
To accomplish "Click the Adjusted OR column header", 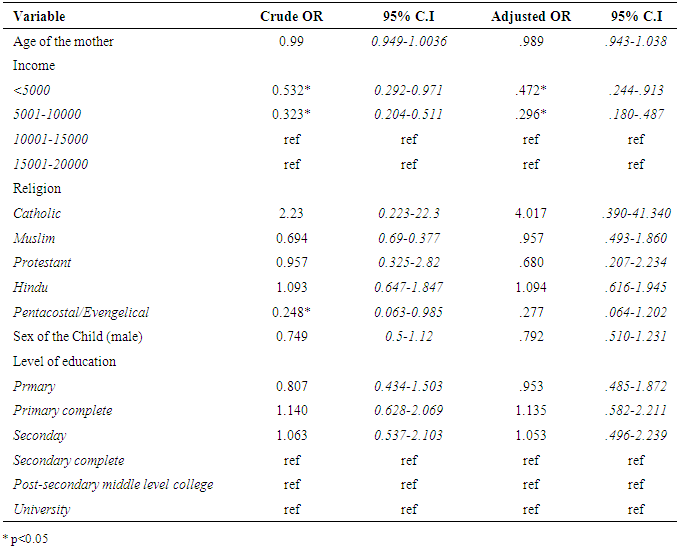I will click(x=530, y=17).
